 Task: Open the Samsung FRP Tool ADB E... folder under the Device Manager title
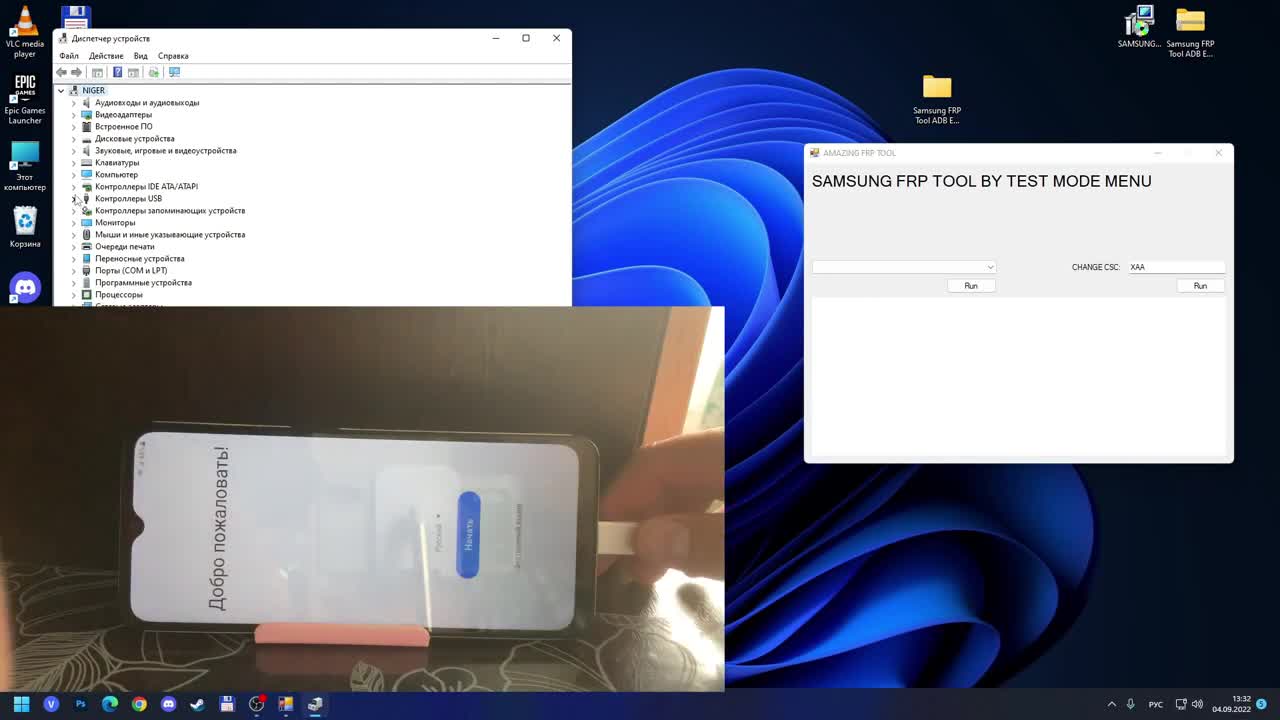click(x=937, y=100)
